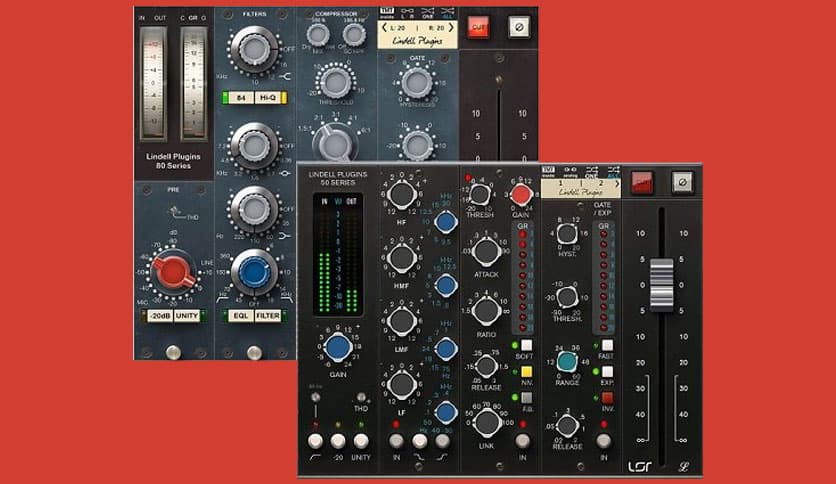Click the red mute button in 50 Series
Viewport: 836px width, 484px height.
642,182
